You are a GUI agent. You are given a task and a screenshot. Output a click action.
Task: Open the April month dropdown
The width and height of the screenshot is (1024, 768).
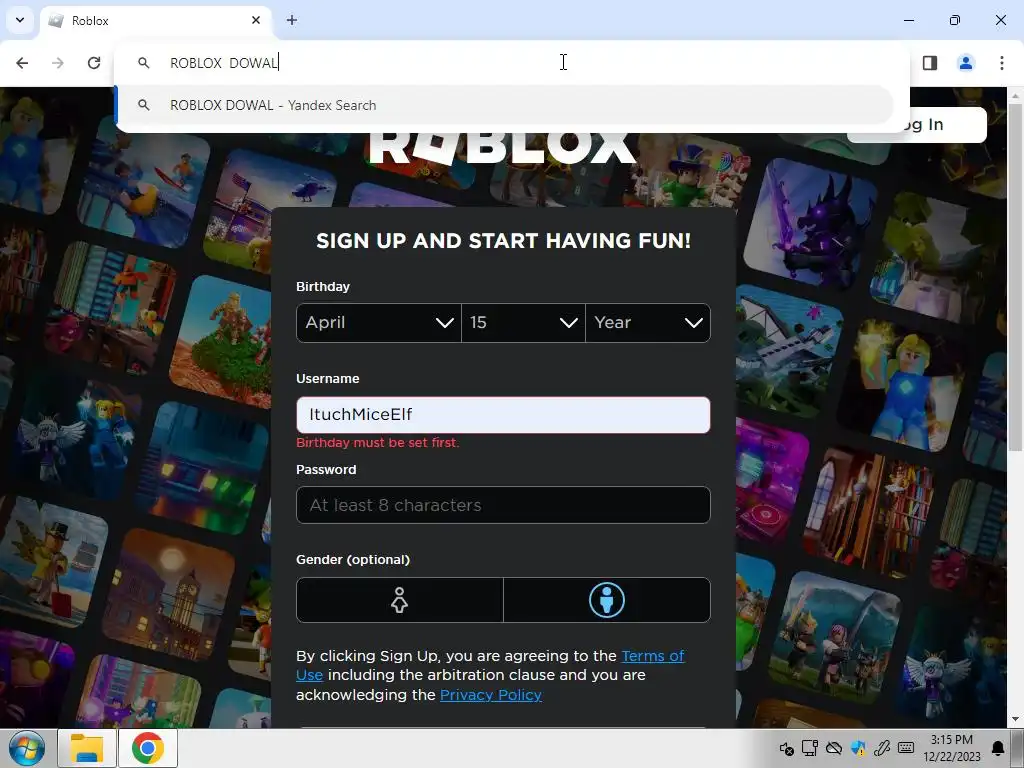pos(379,323)
